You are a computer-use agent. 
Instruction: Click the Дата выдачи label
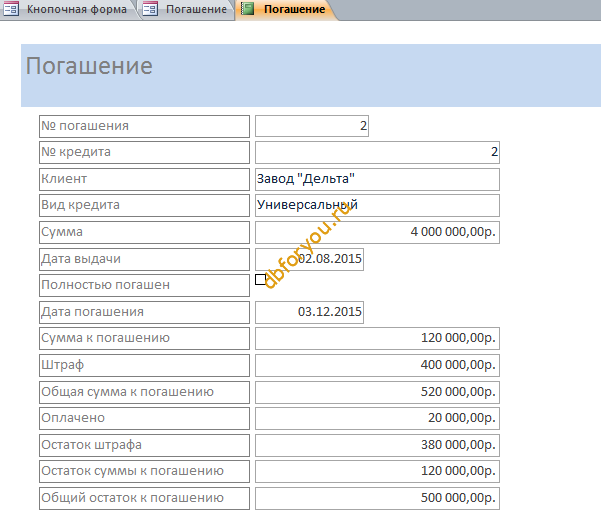(144, 259)
